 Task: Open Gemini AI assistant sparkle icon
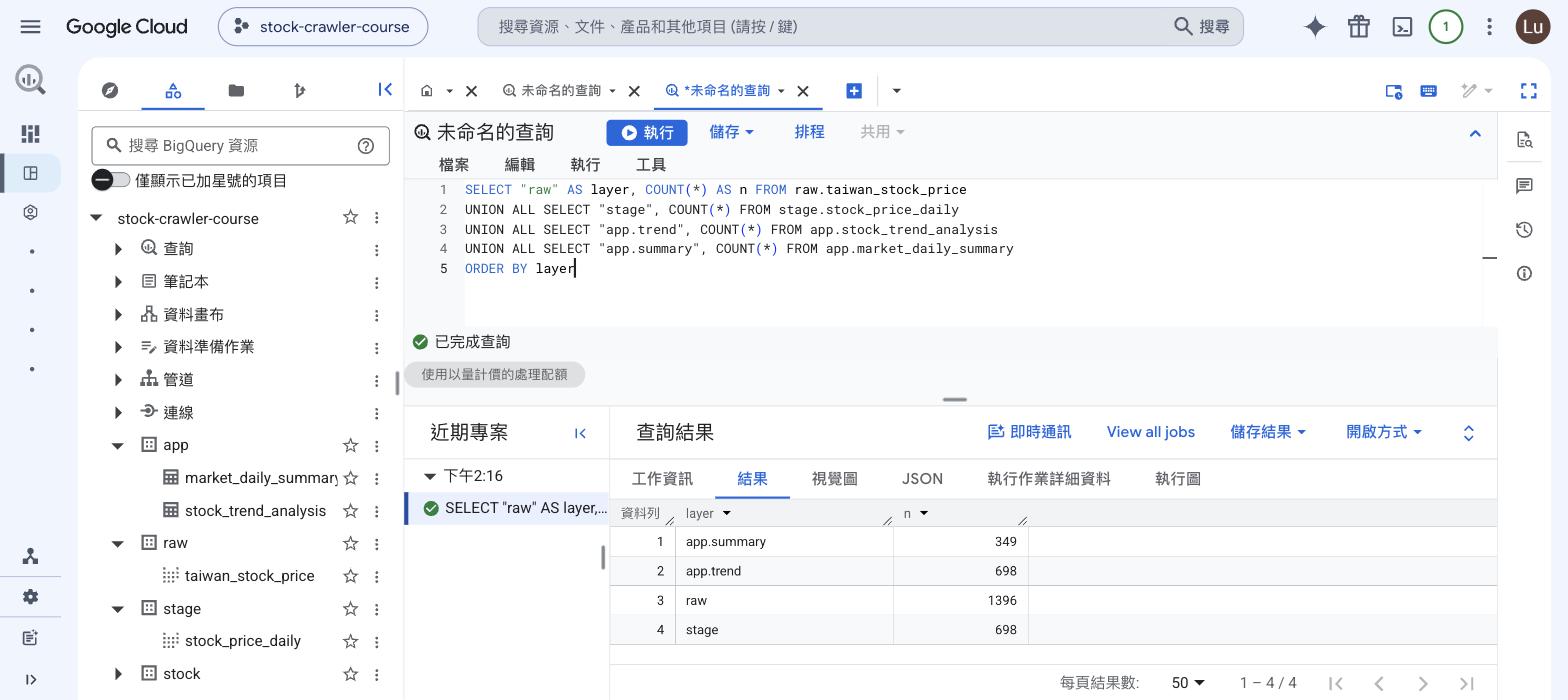point(1315,27)
